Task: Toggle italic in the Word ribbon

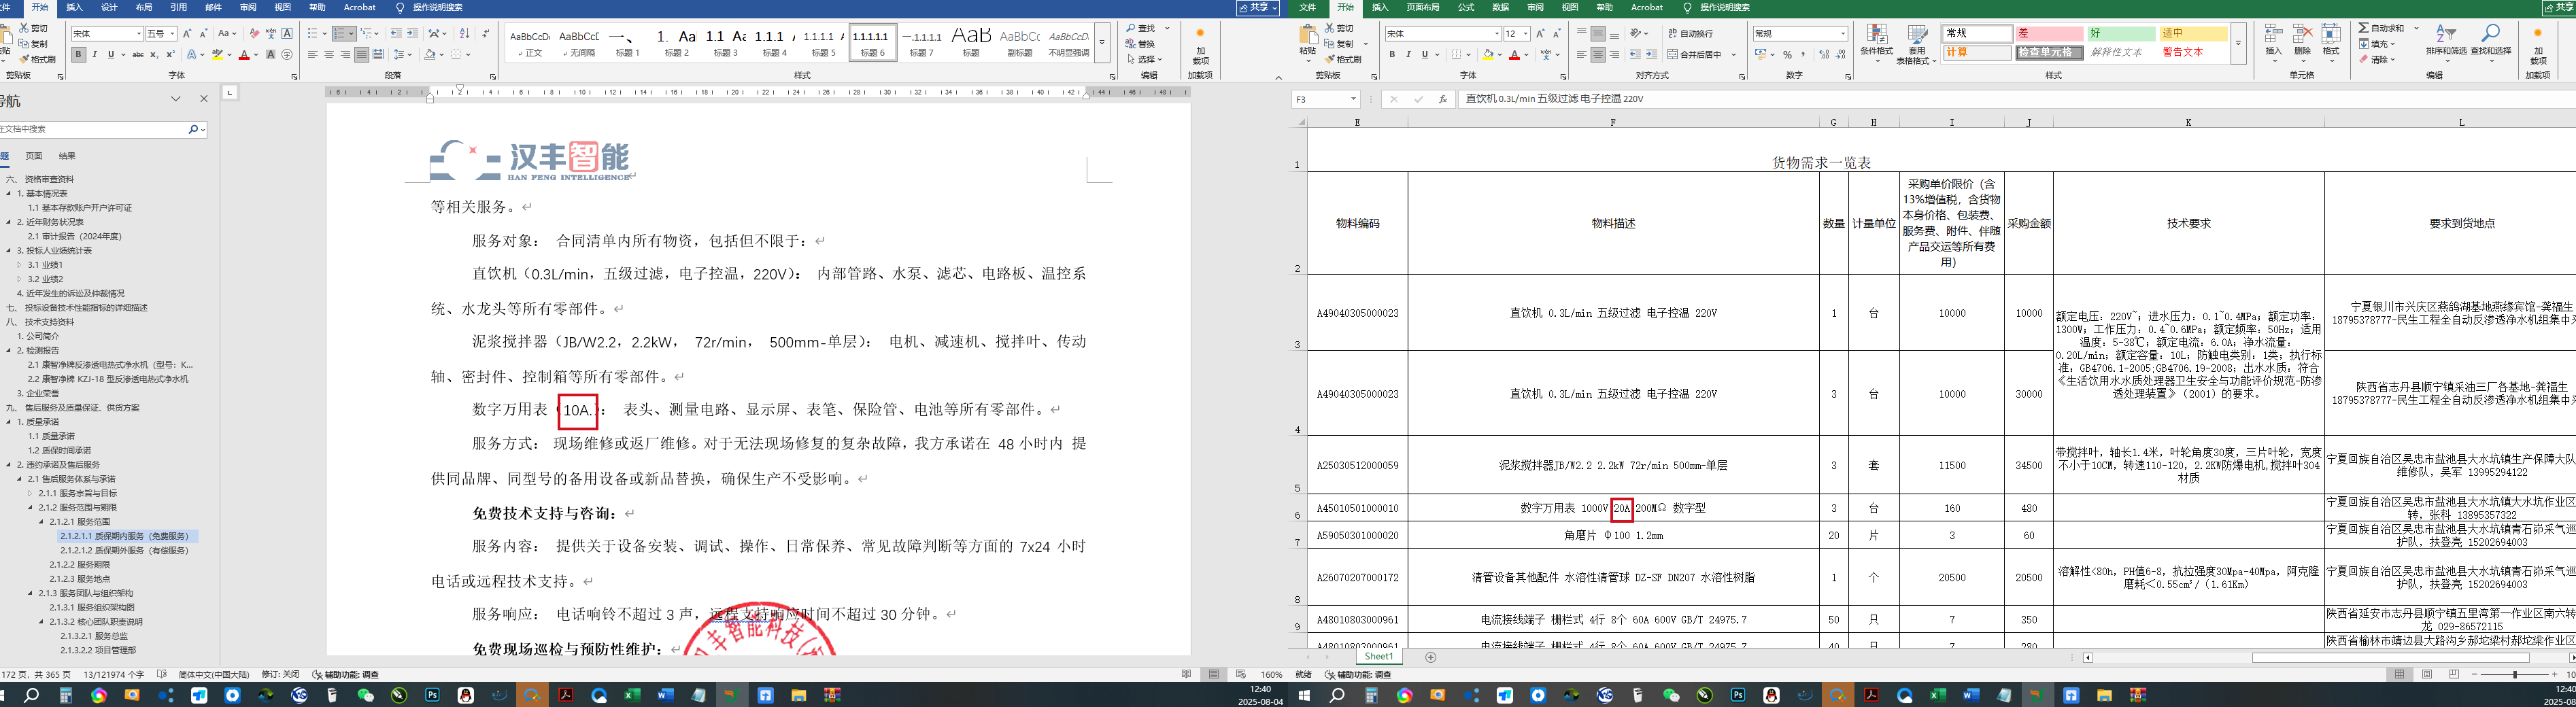Action: (95, 55)
